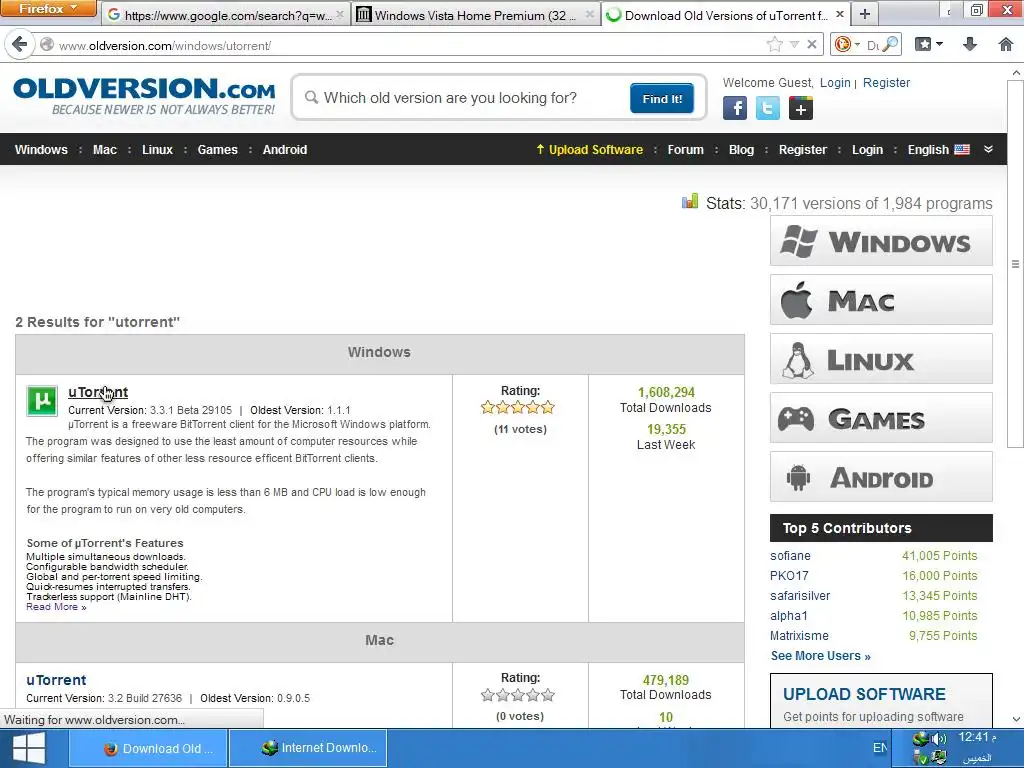Click Register in the black navigation bar
Image resolution: width=1024 pixels, height=768 pixels.
tap(803, 150)
